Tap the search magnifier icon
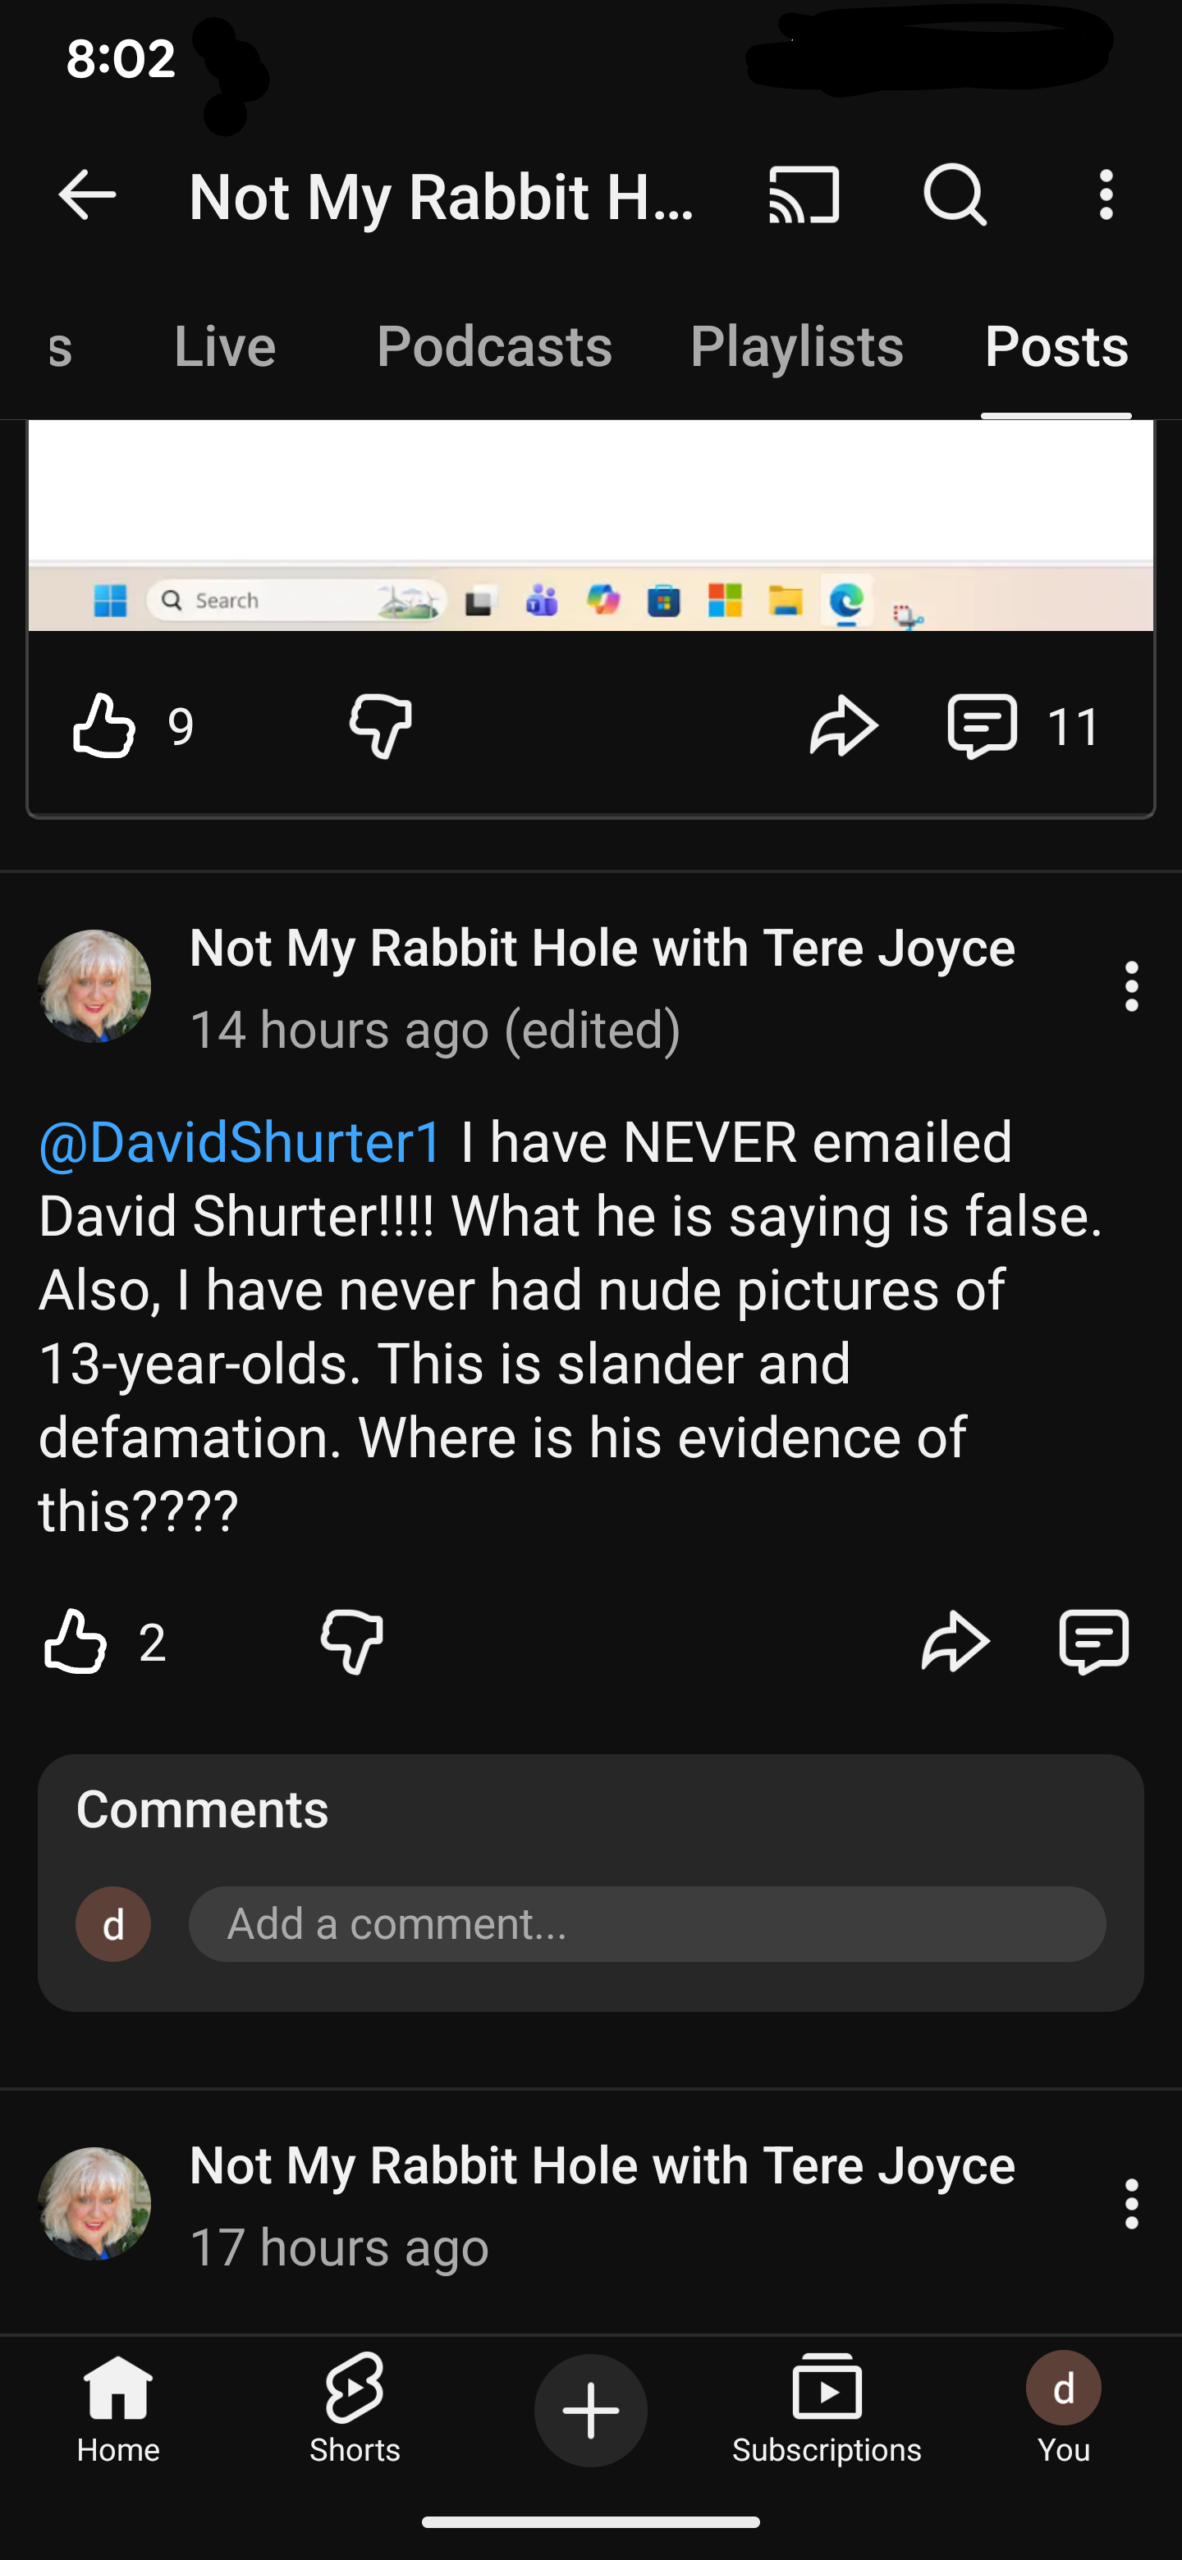1182x2560 pixels. coord(955,195)
